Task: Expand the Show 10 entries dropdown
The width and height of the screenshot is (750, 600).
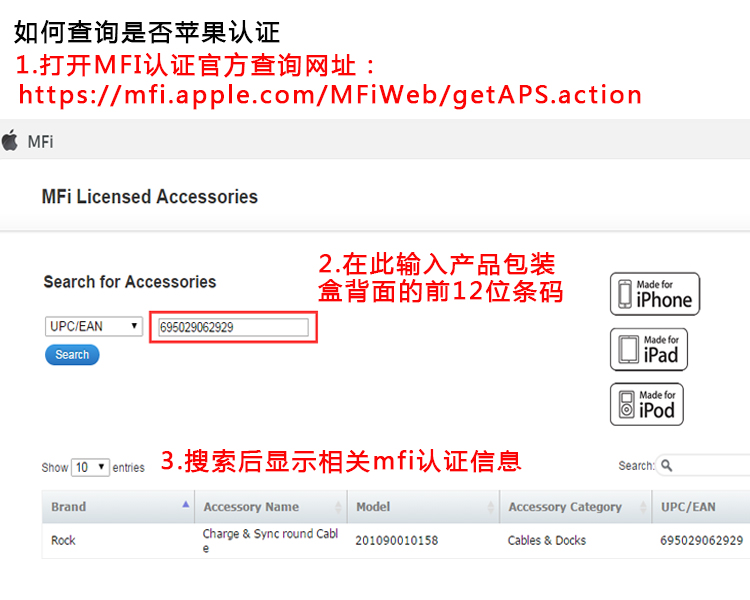Action: (90, 467)
